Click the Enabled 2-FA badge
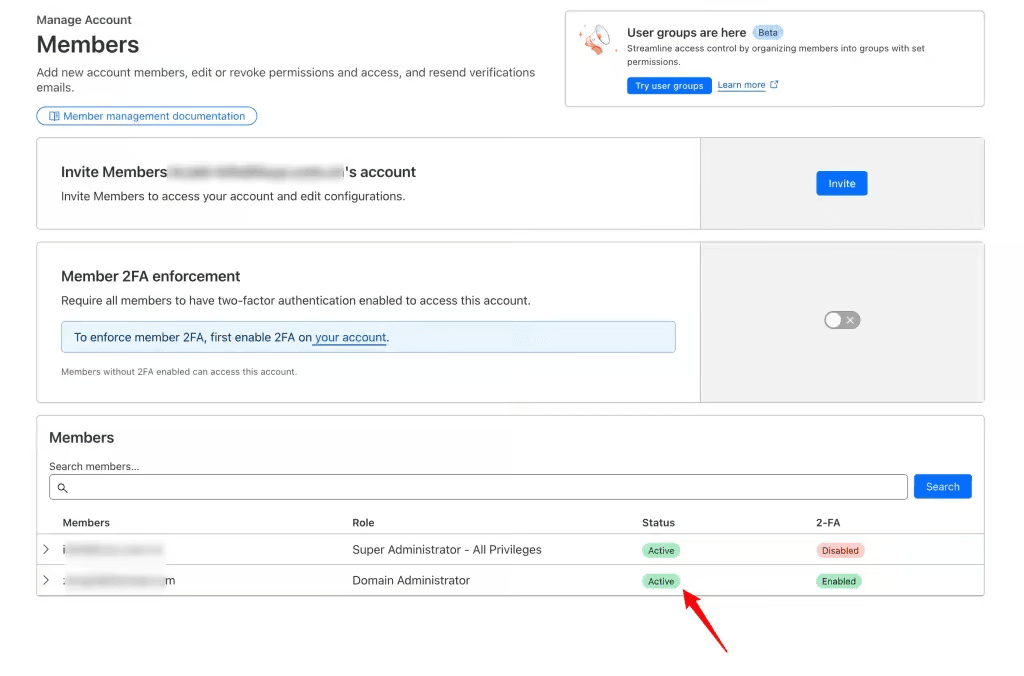1024x676 pixels. click(x=838, y=581)
